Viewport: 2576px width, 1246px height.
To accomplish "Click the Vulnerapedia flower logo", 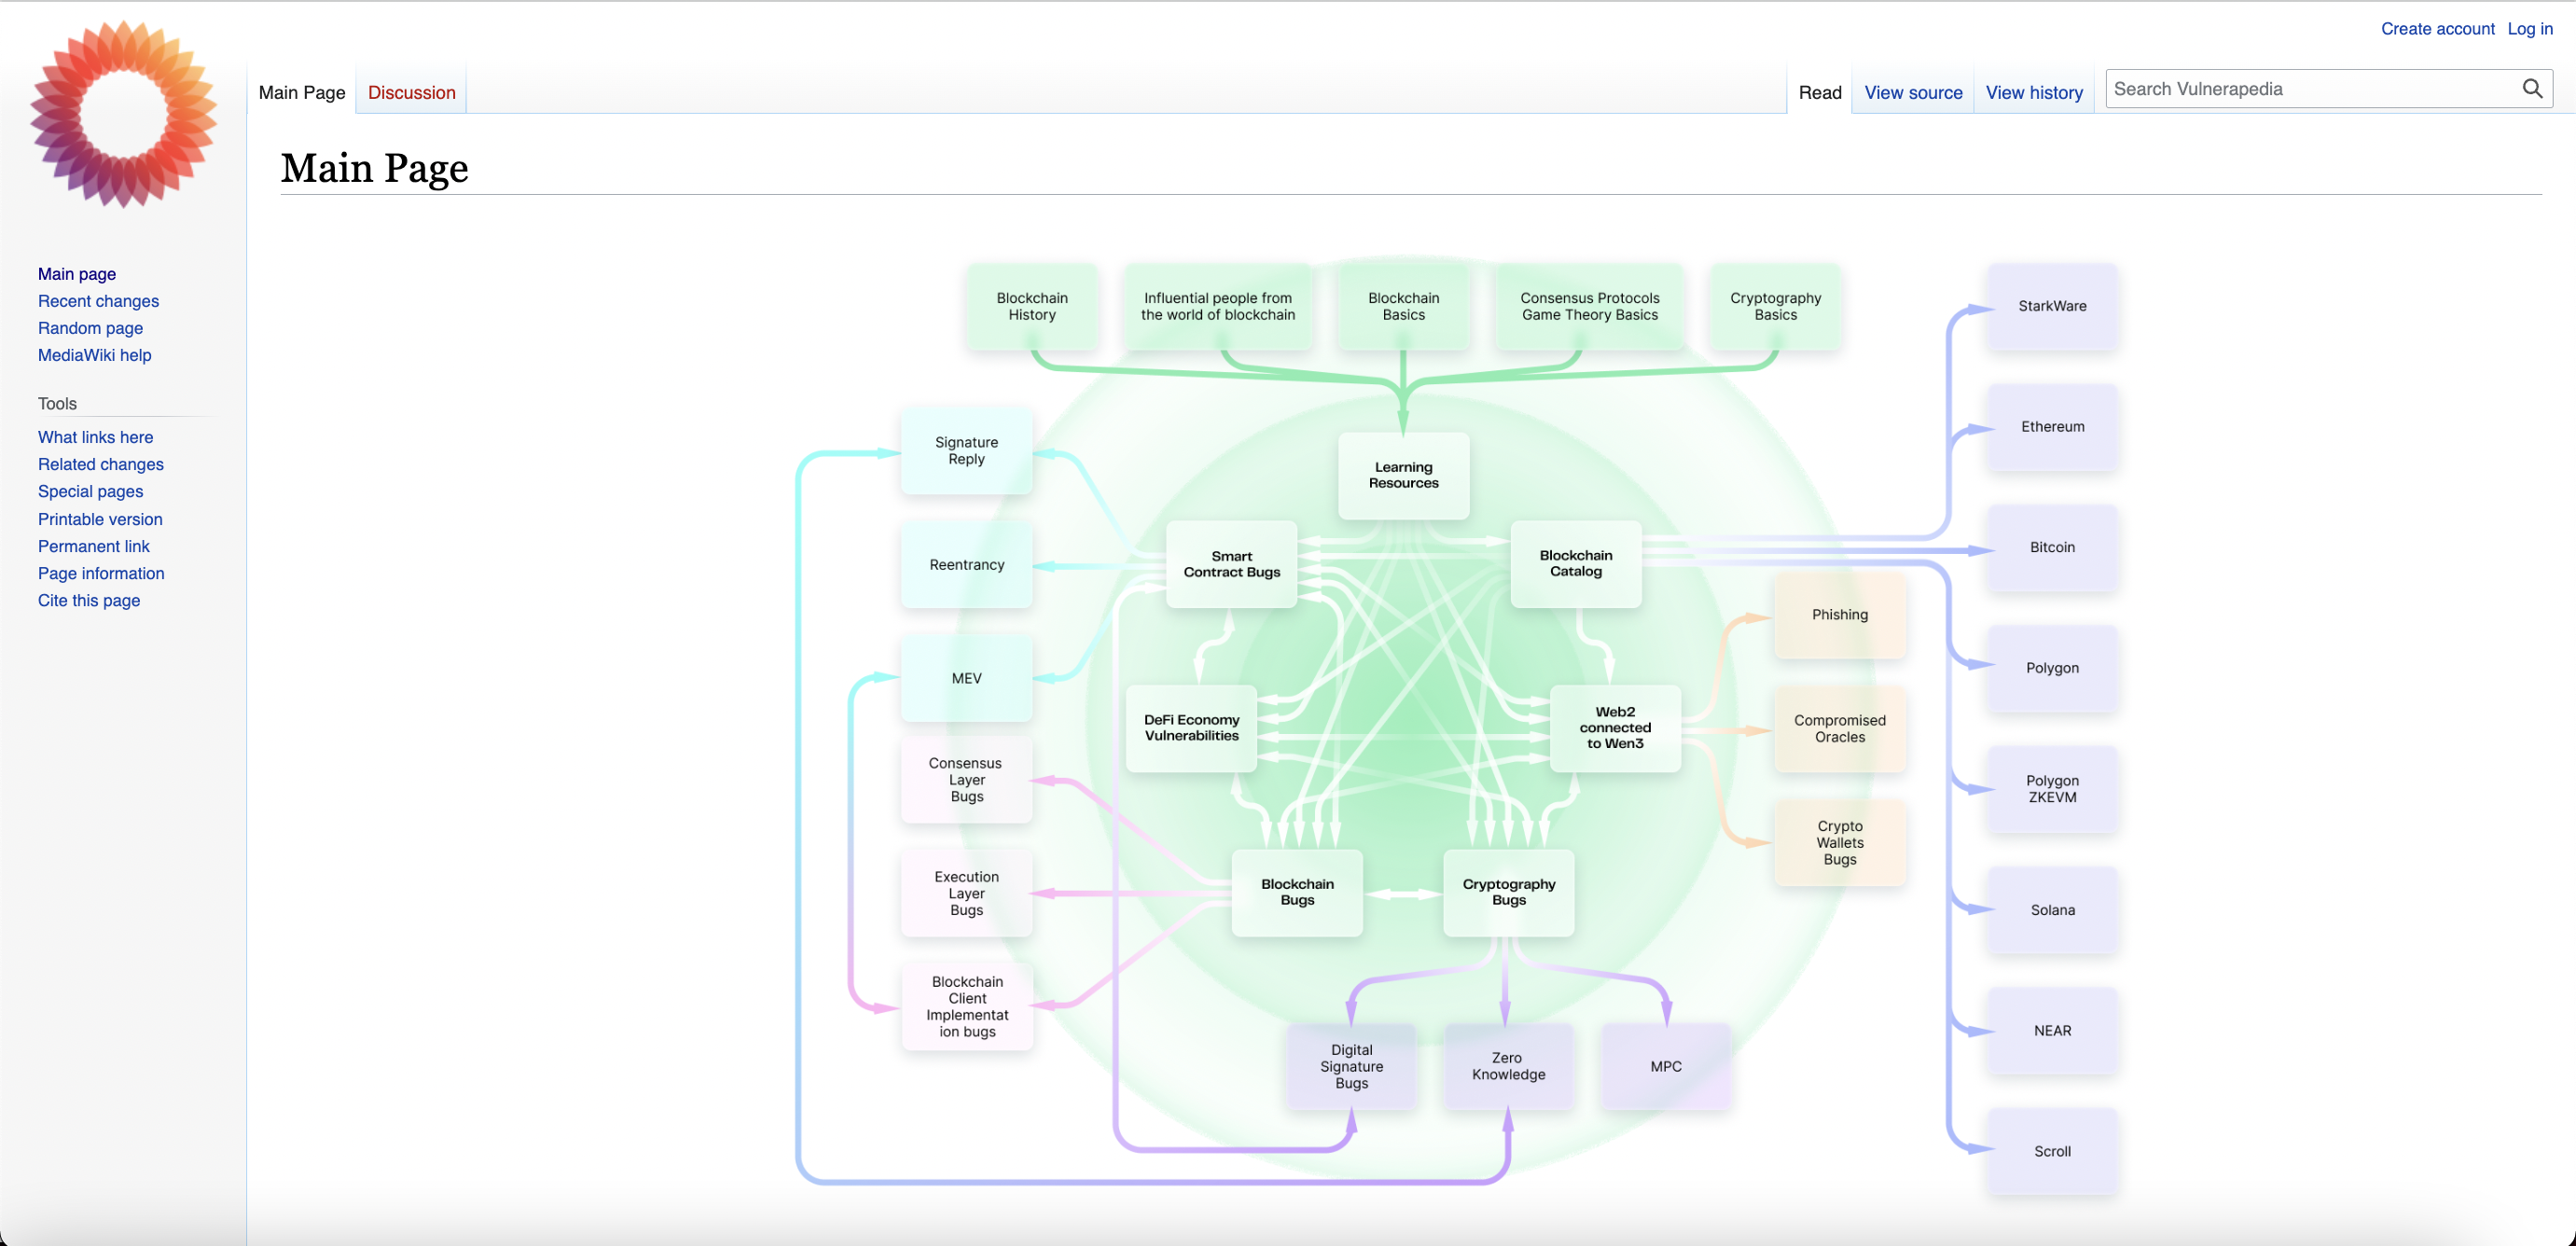I will 123,113.
